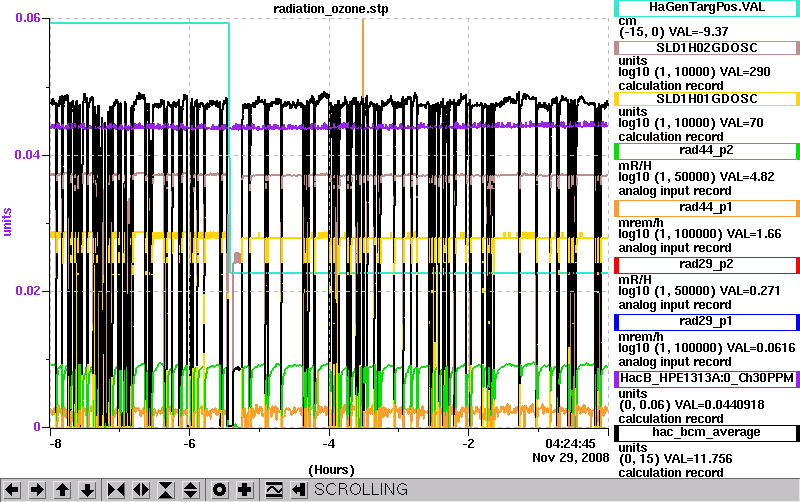Screen dimensions: 800x502
Task: Click the plus crosshair icon
Action: click(245, 490)
